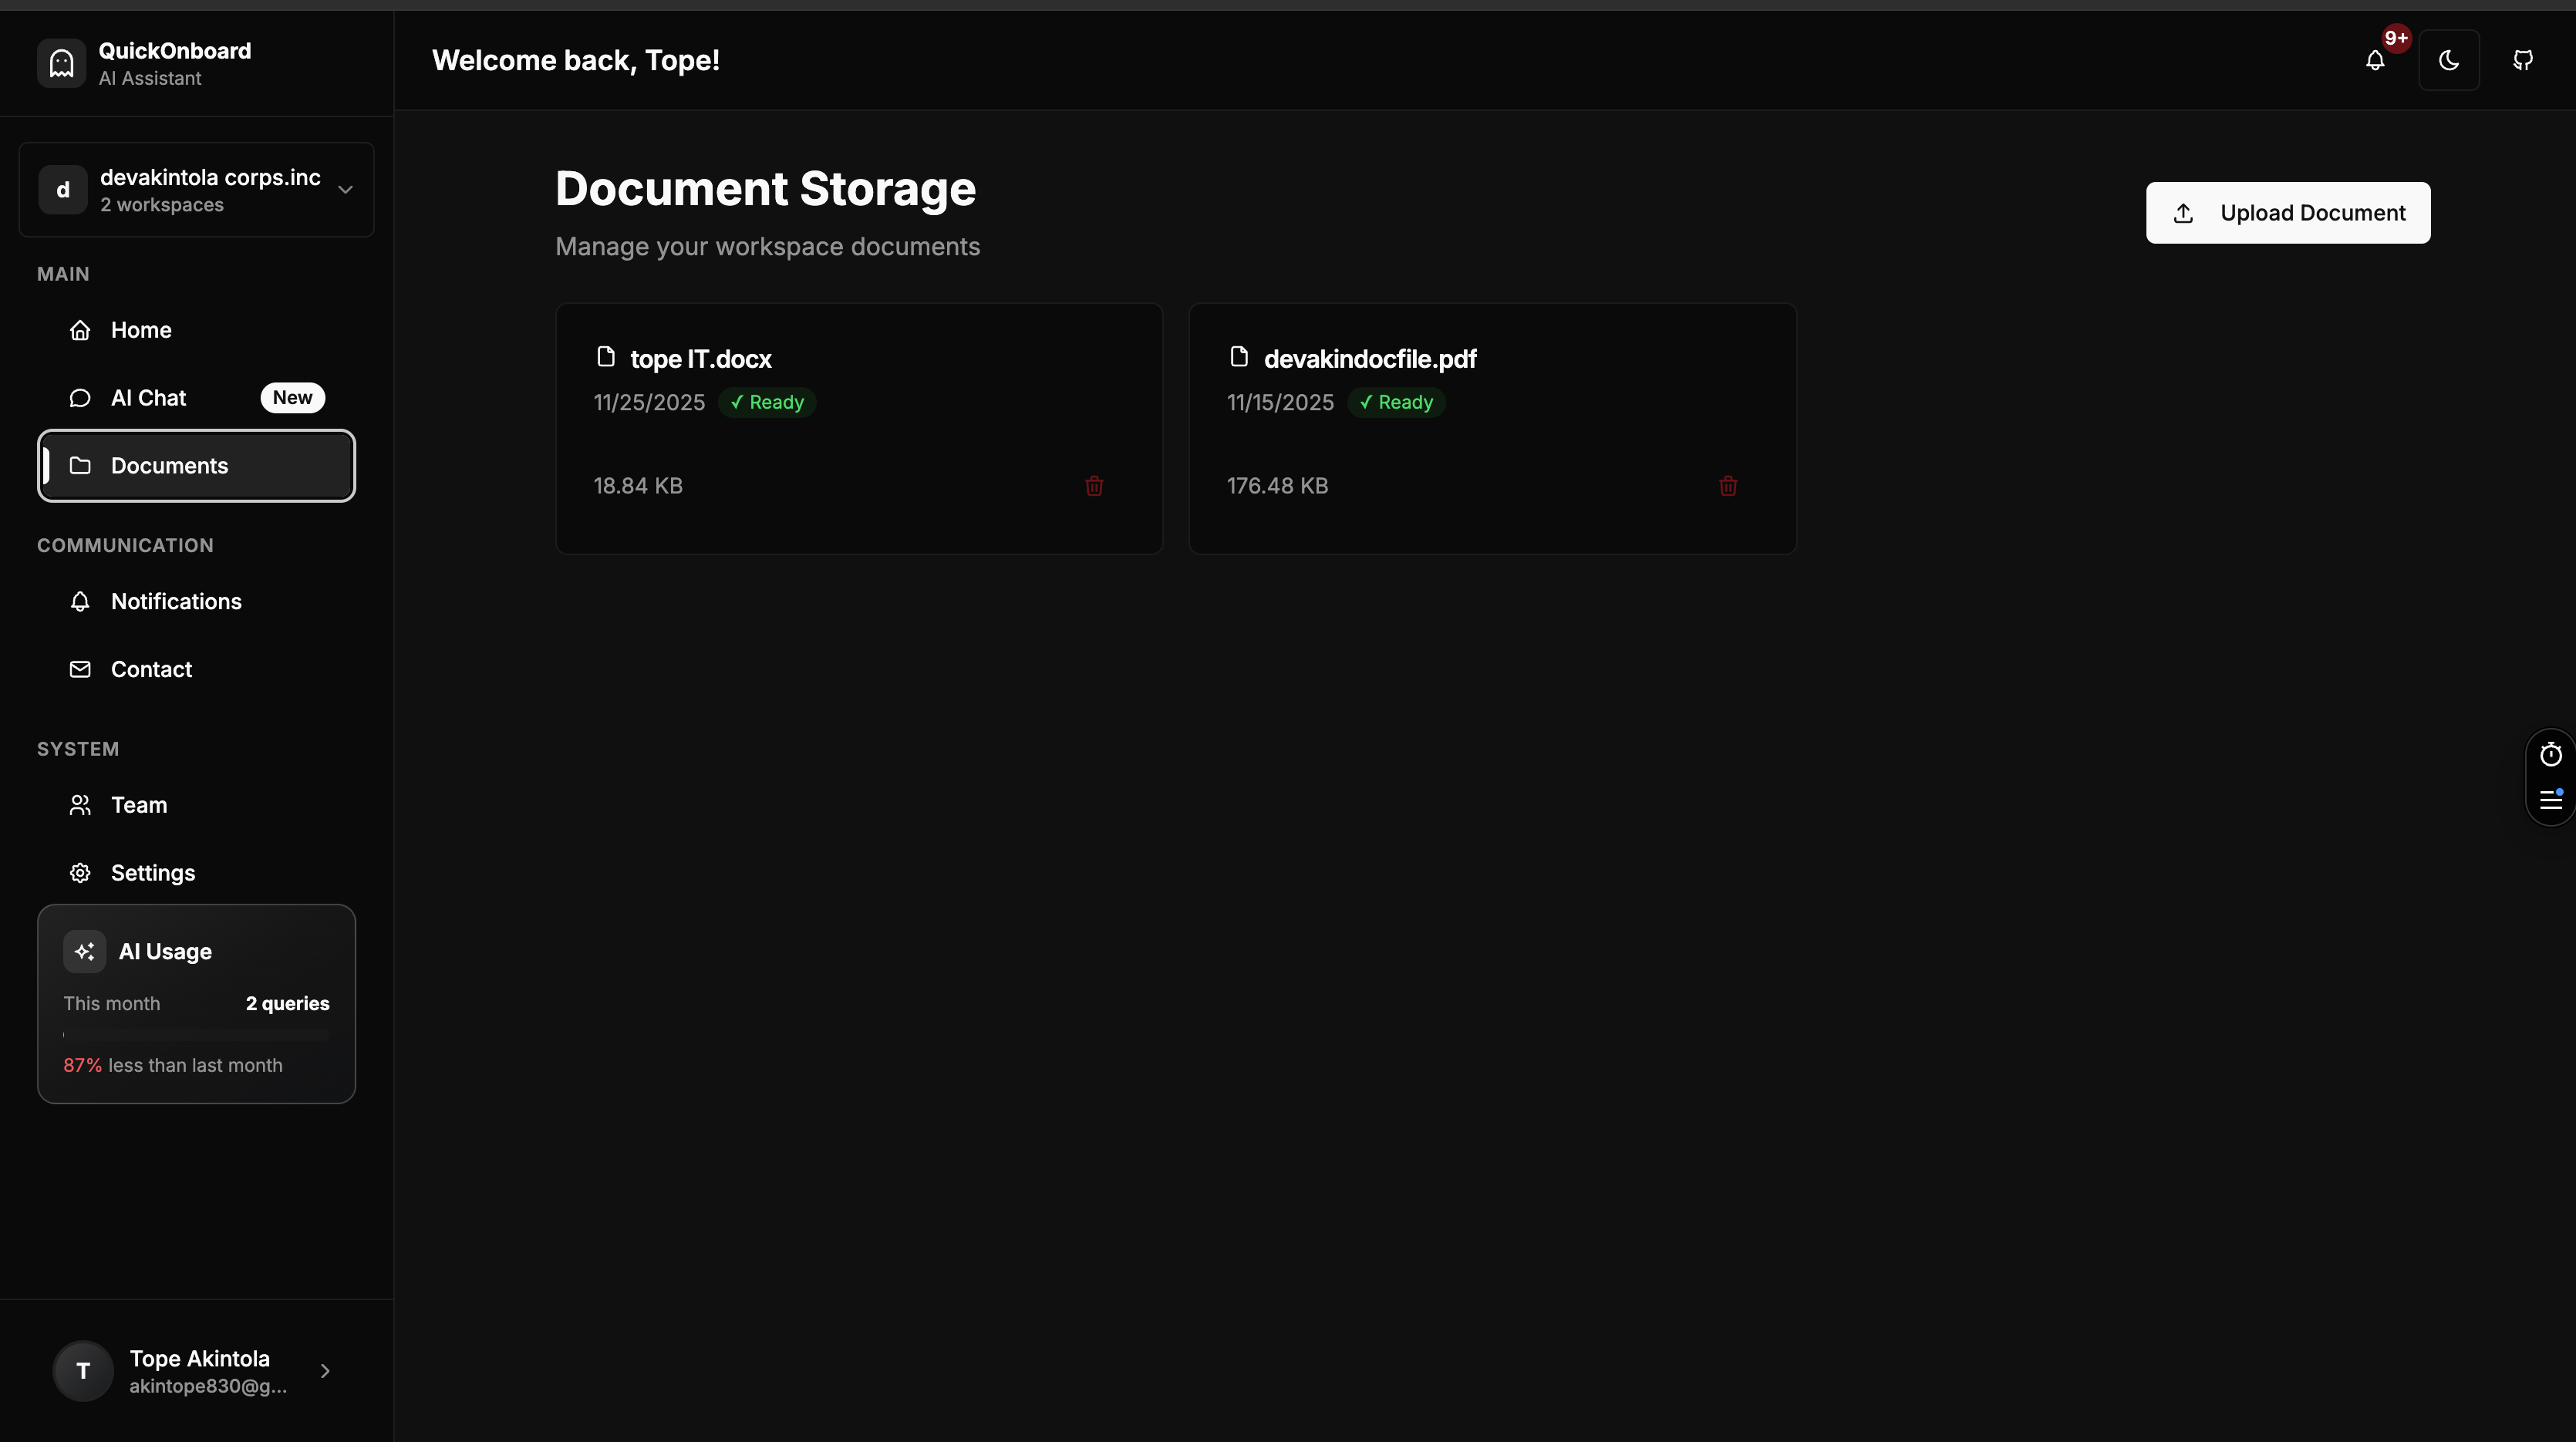Click the notification bell with 9+ badge
Screen dimensions: 2576x1442
(x=2376, y=60)
